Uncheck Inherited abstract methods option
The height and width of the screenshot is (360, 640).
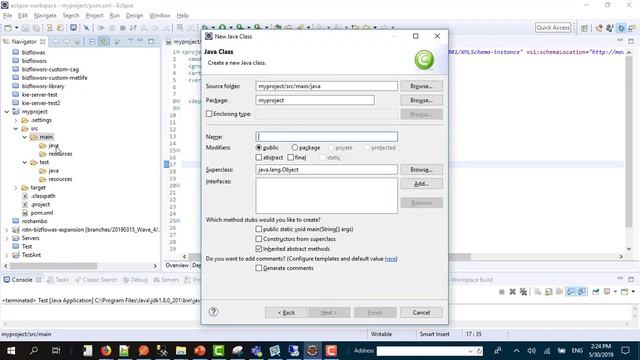pyautogui.click(x=258, y=249)
